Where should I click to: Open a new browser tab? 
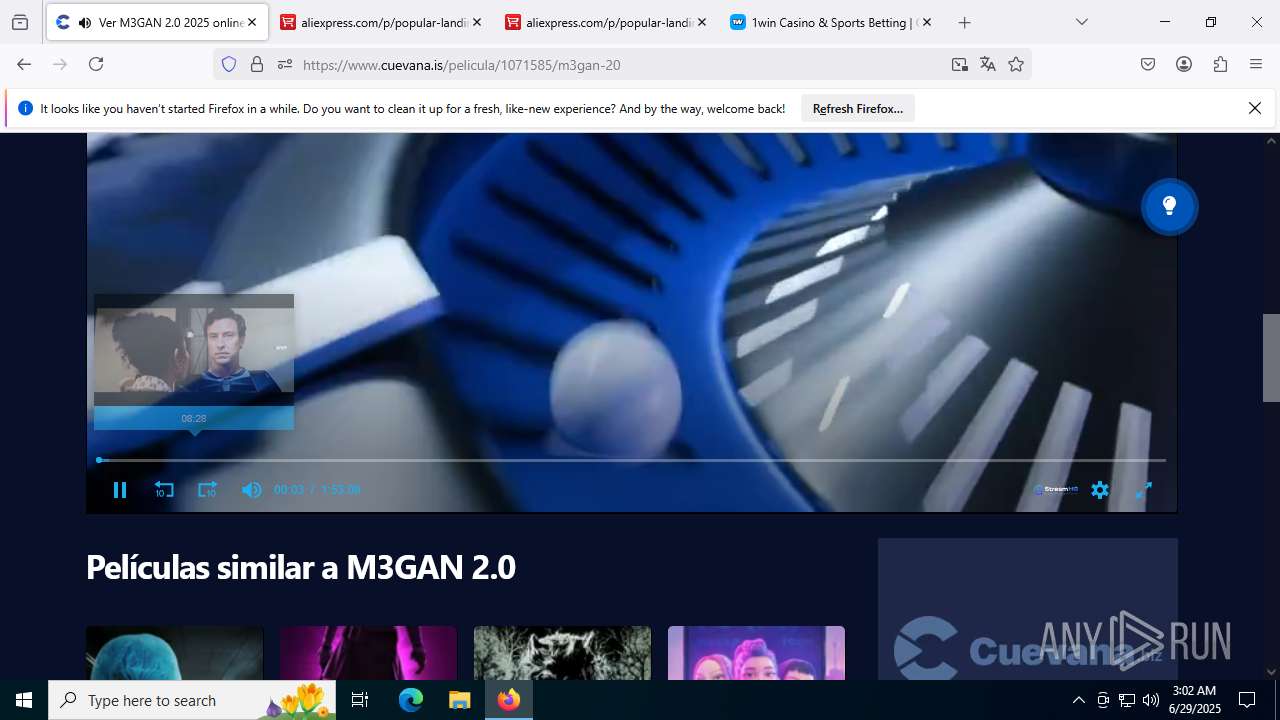[964, 22]
